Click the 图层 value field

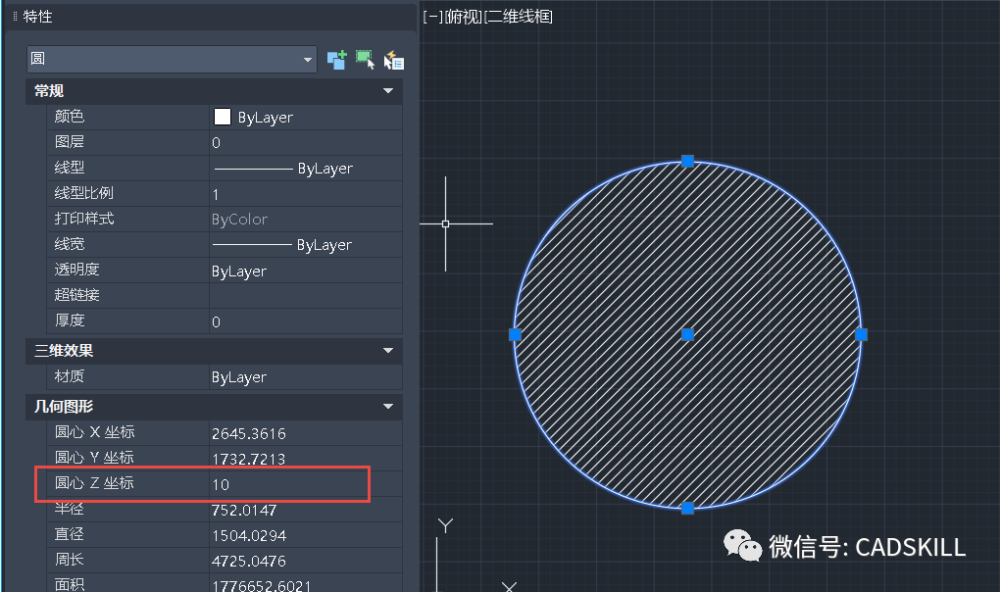coord(305,143)
